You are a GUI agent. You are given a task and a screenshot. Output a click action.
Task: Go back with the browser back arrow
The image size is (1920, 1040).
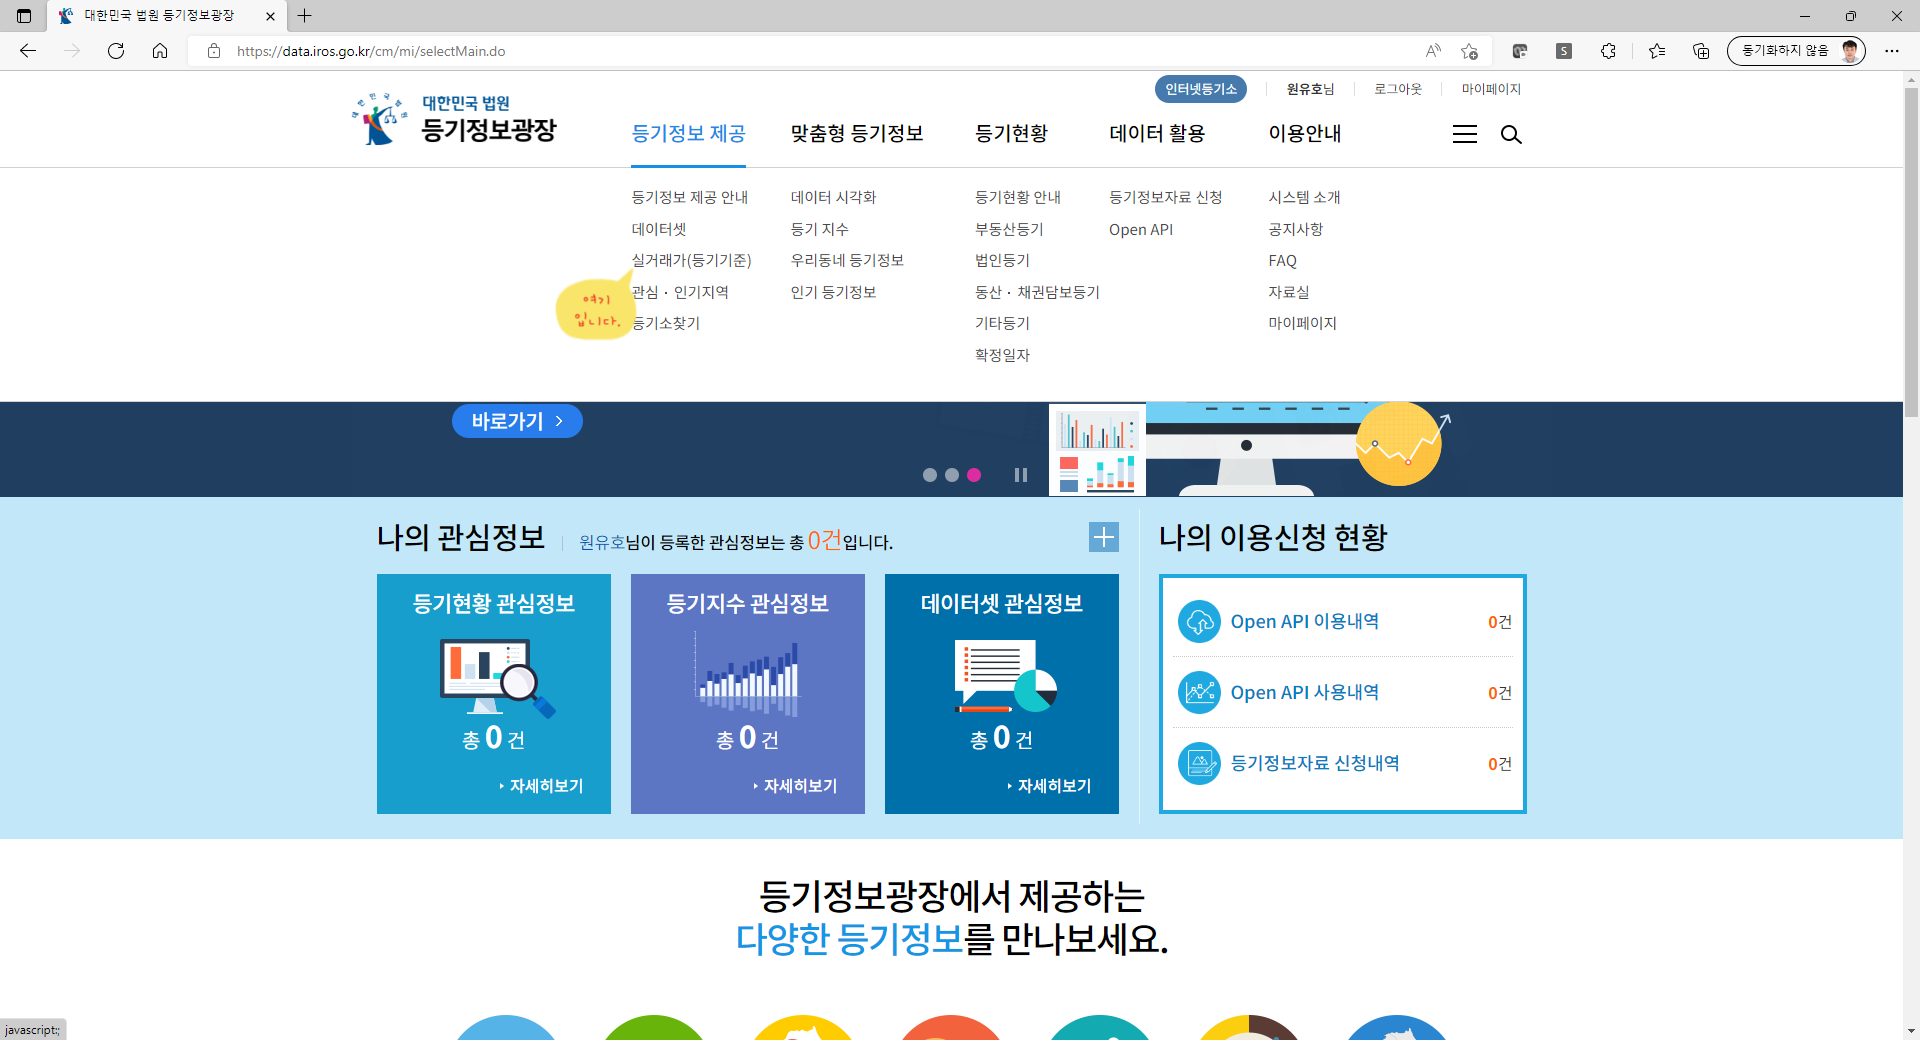[28, 51]
